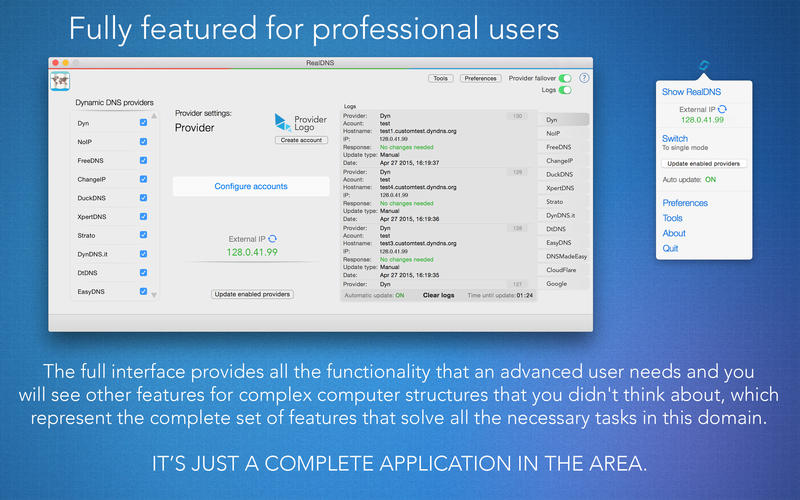Open the Tools button

click(440, 78)
